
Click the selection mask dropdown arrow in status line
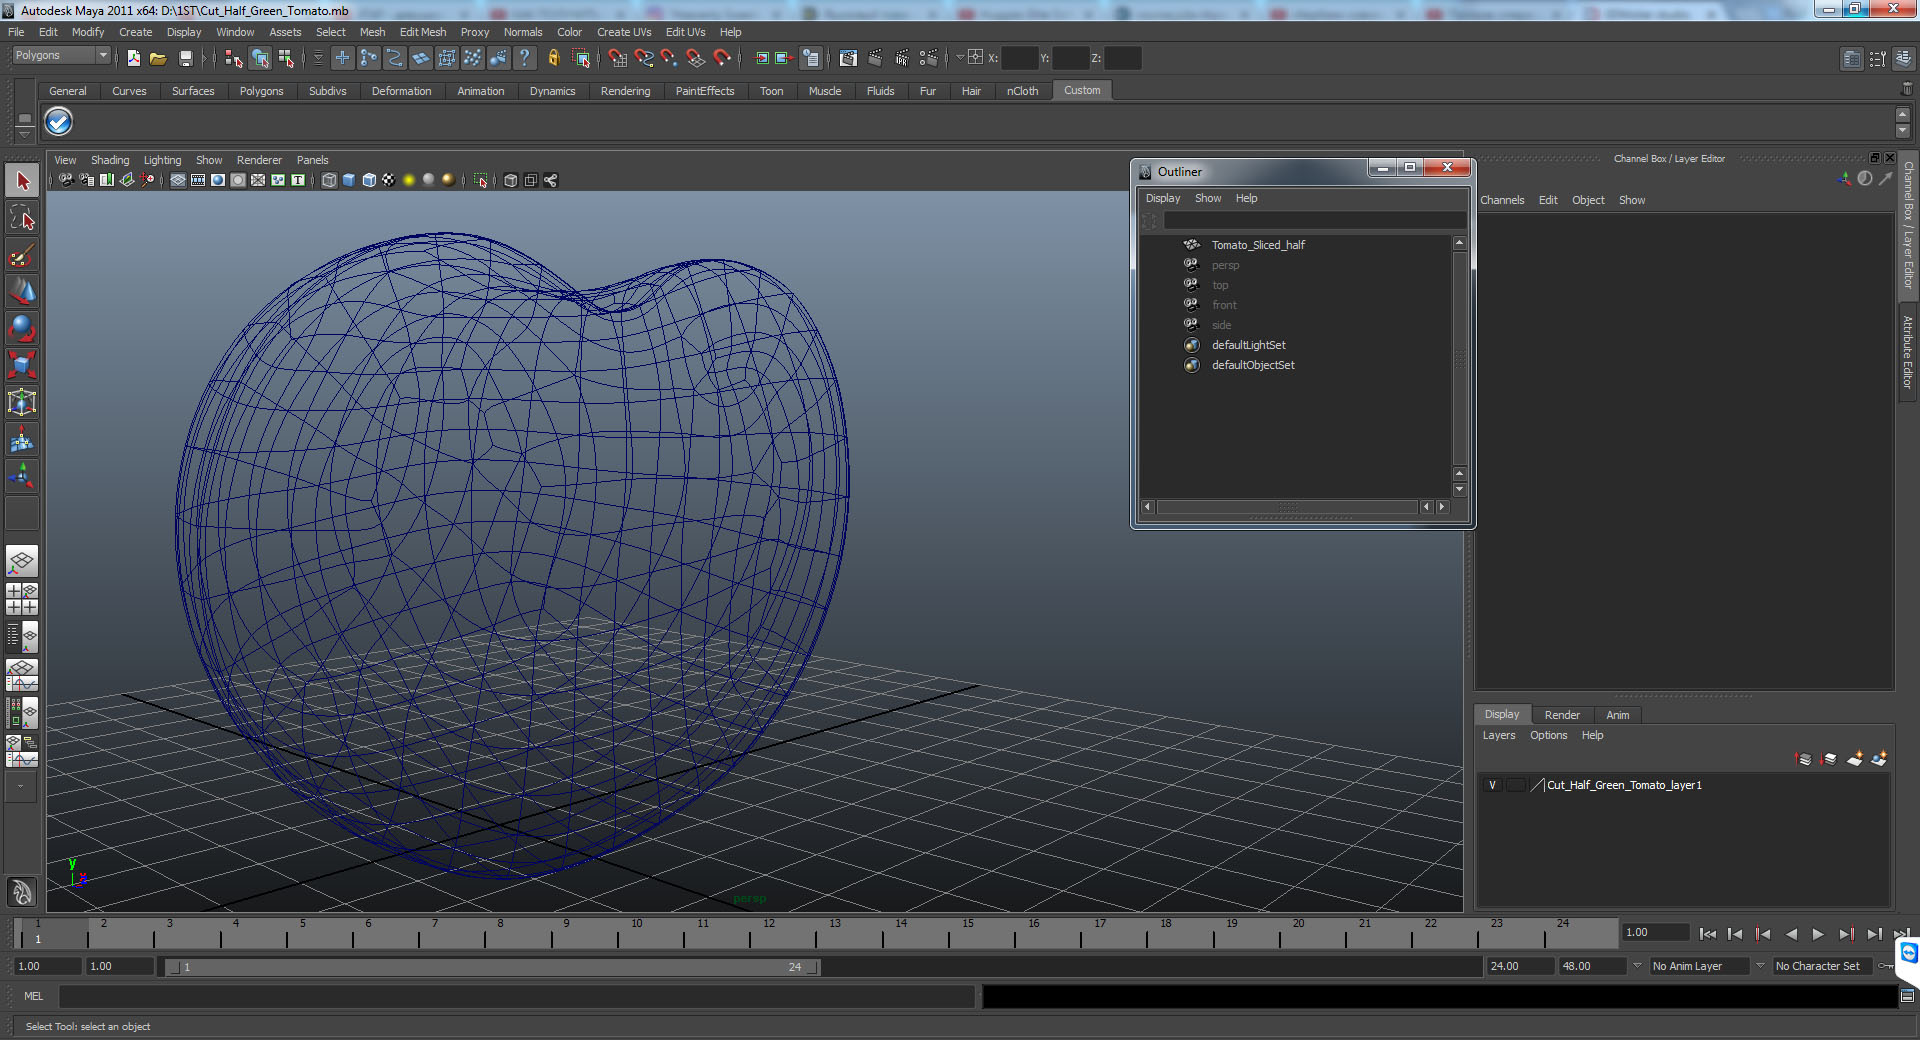318,58
